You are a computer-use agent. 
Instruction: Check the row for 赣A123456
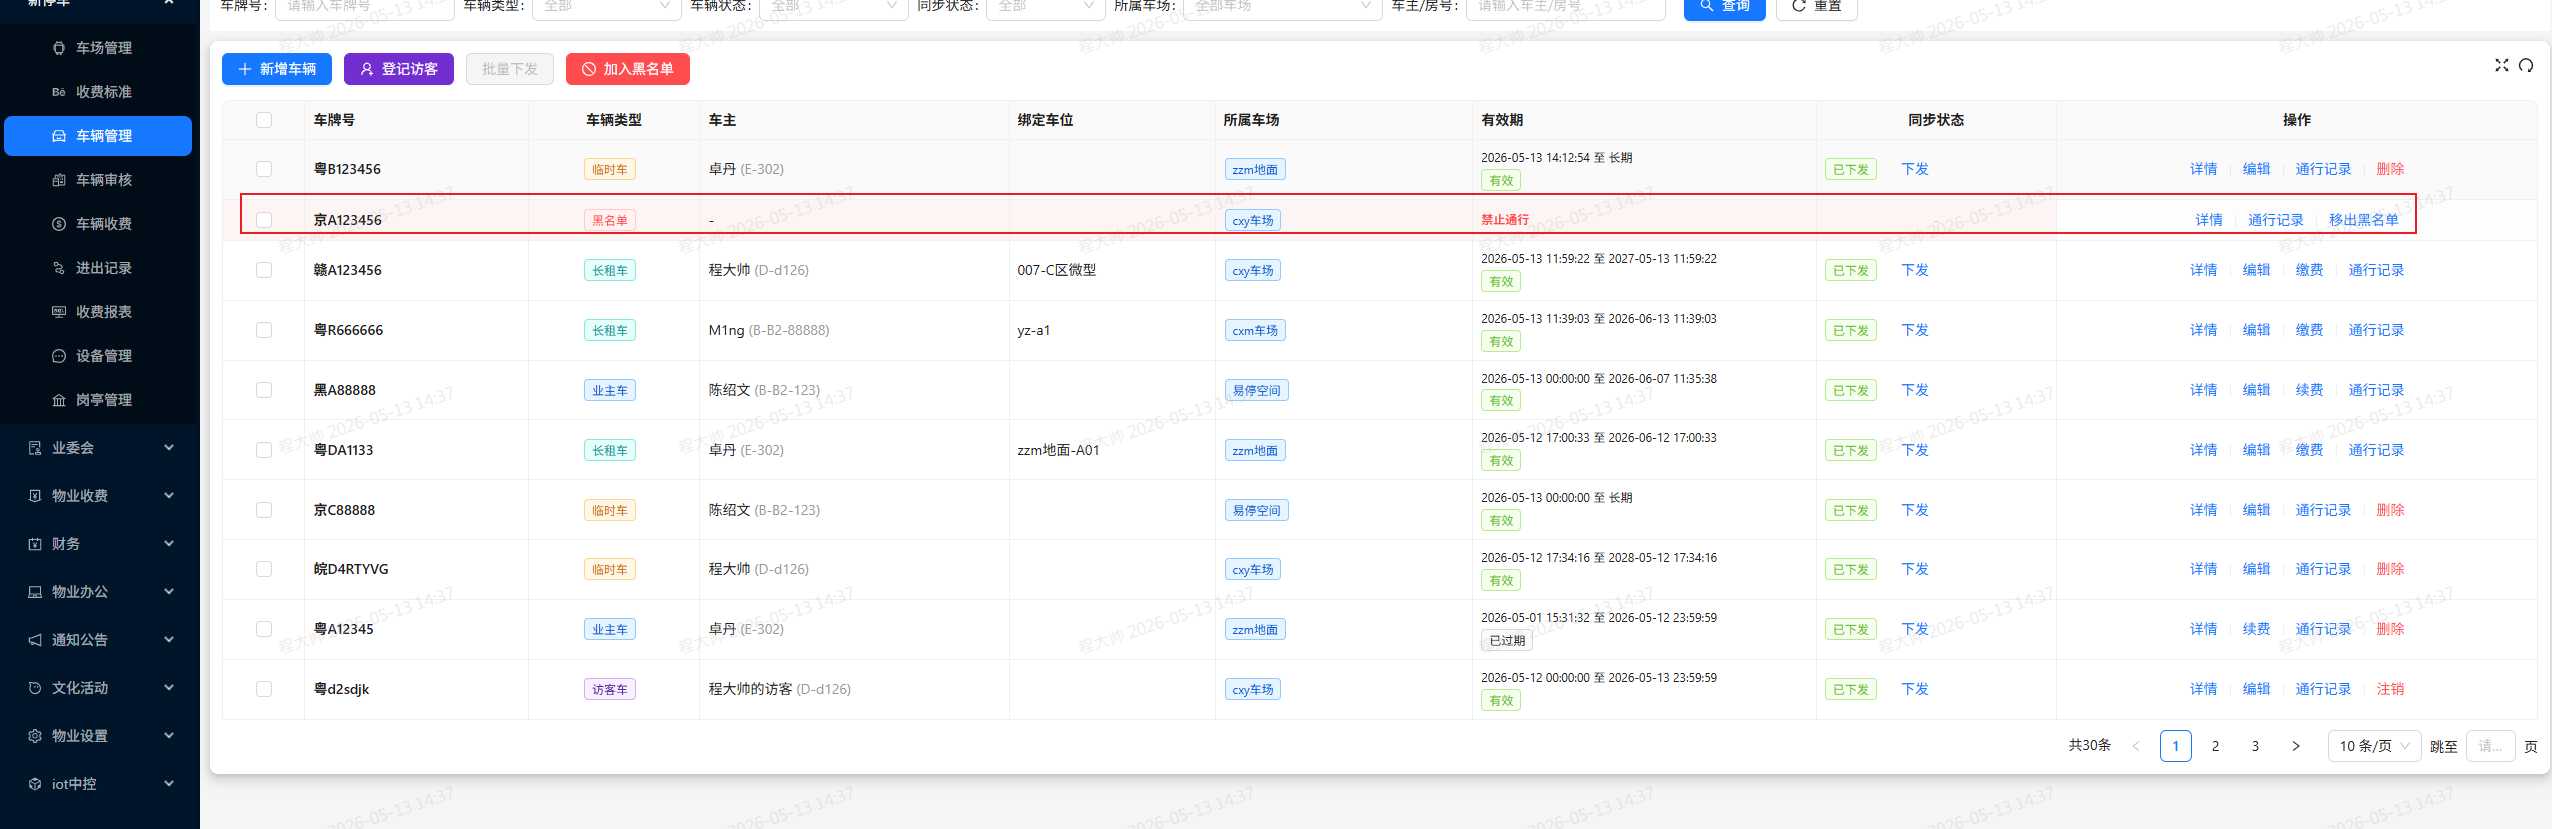264,270
